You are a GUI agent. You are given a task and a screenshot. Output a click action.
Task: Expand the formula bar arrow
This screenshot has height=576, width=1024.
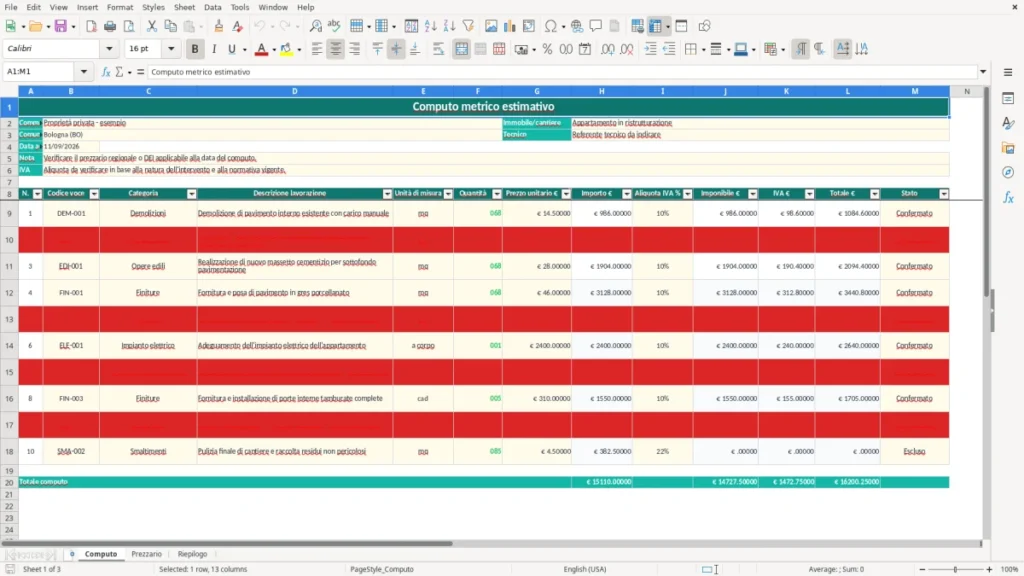983,72
